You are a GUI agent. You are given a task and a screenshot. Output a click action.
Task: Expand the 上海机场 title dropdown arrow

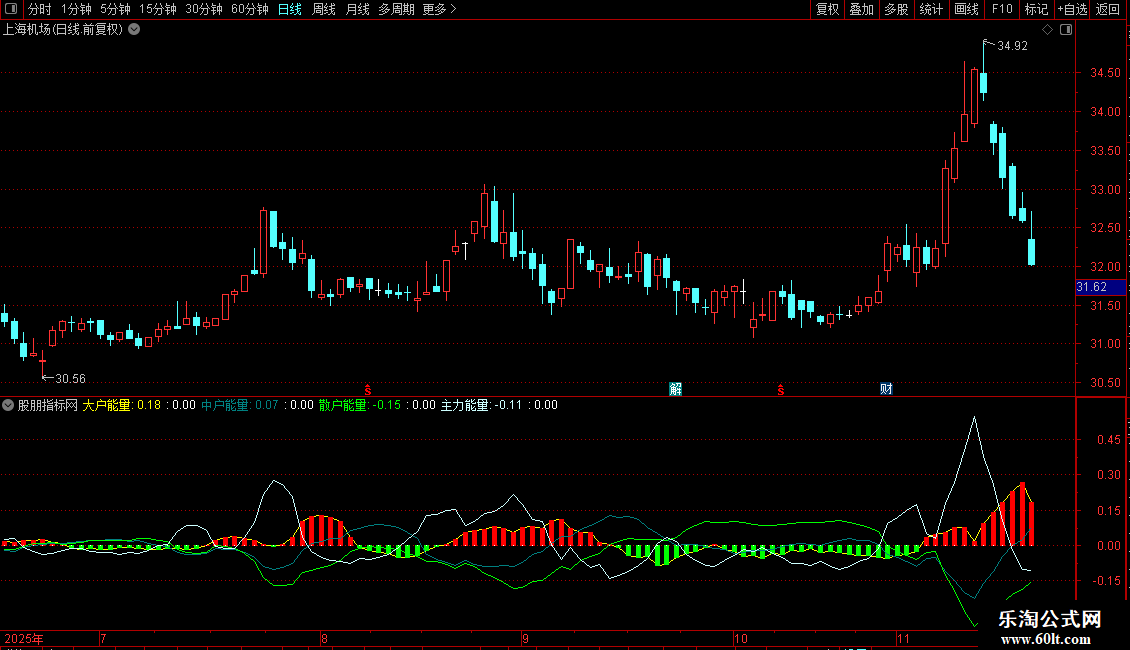[134, 30]
